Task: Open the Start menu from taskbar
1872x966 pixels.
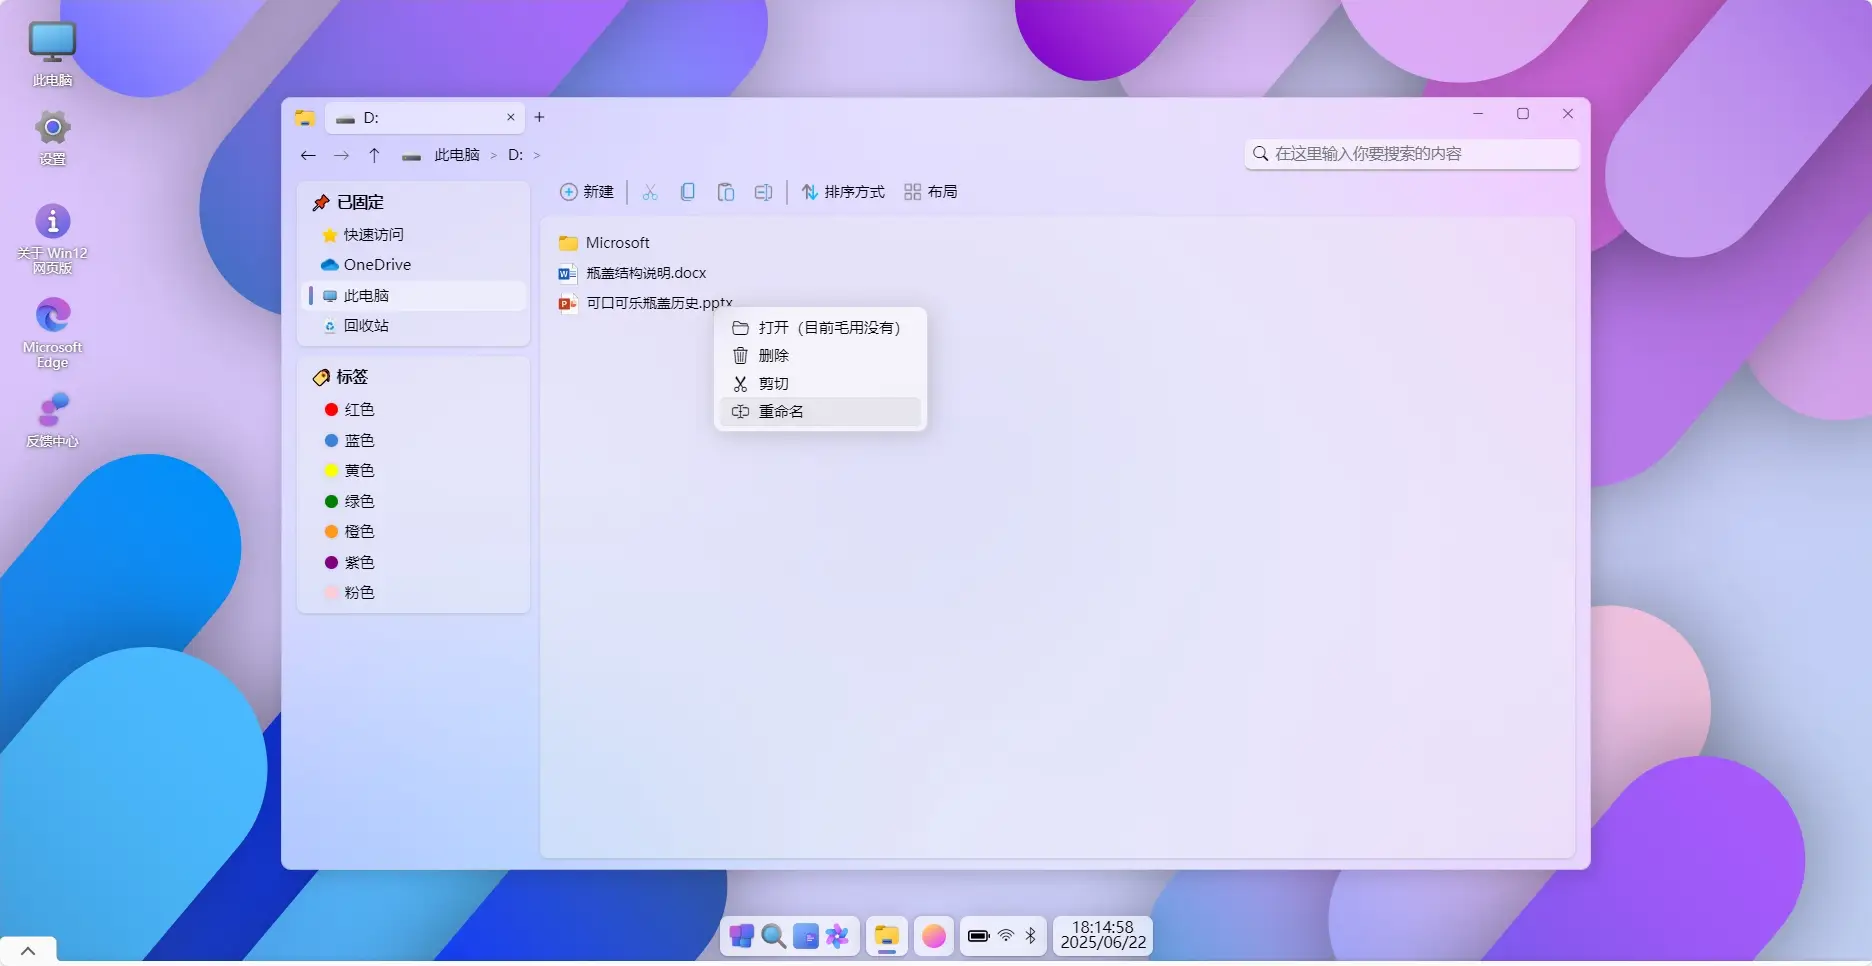Action: pos(741,936)
